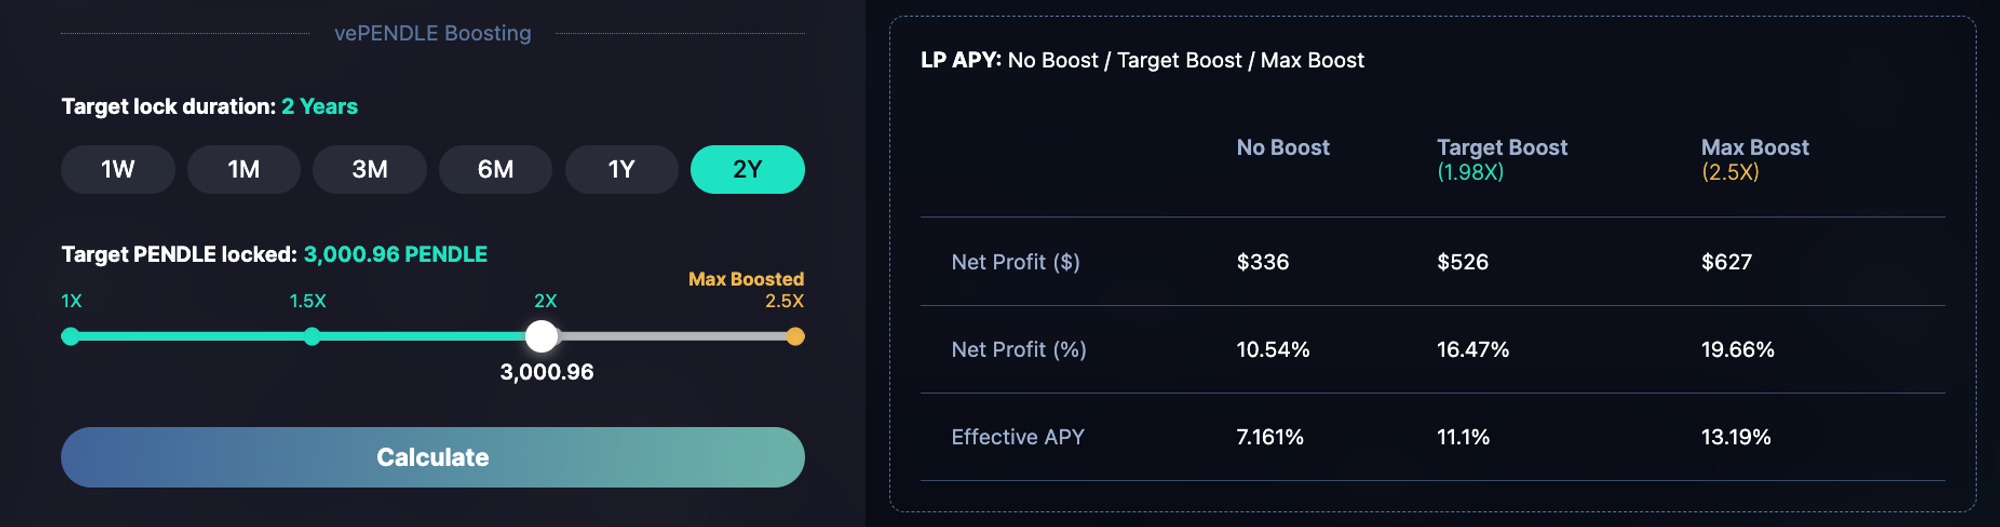Click the 13.19% Max Boost APY value

tap(1736, 437)
